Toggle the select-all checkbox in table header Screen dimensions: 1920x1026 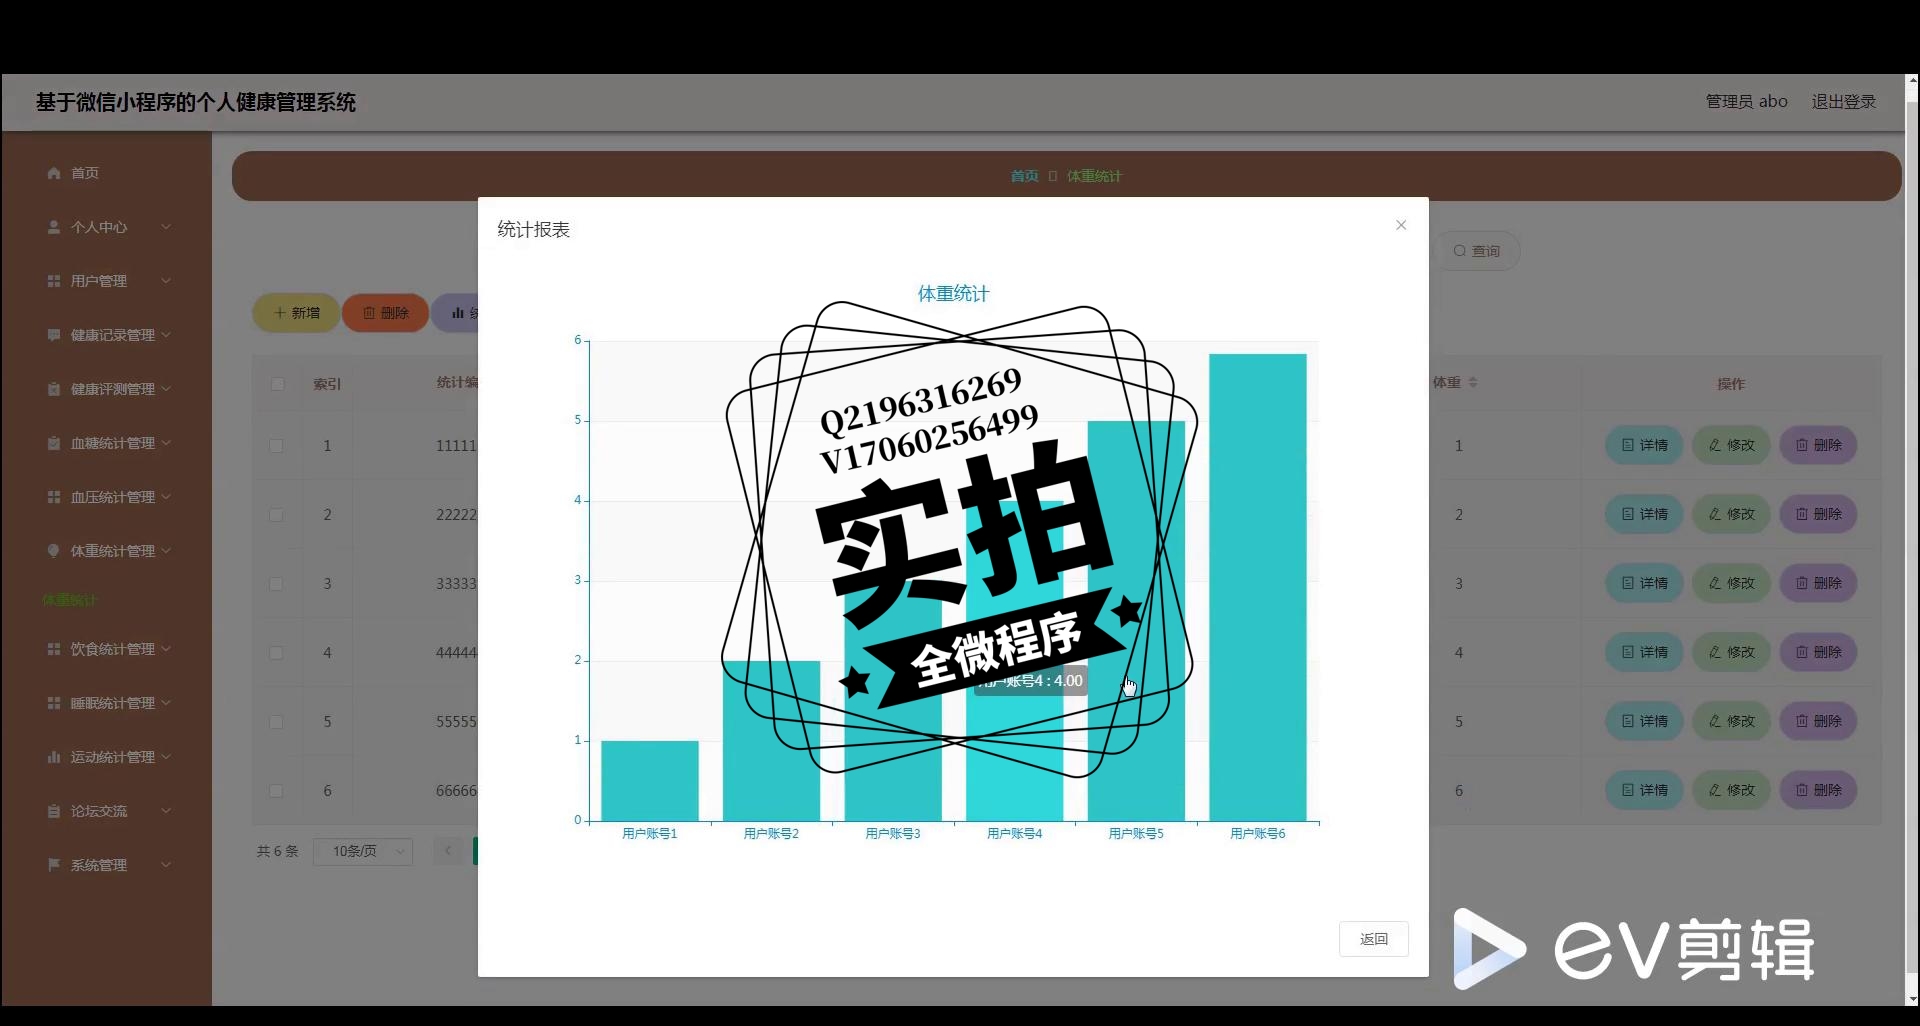pyautogui.click(x=277, y=384)
